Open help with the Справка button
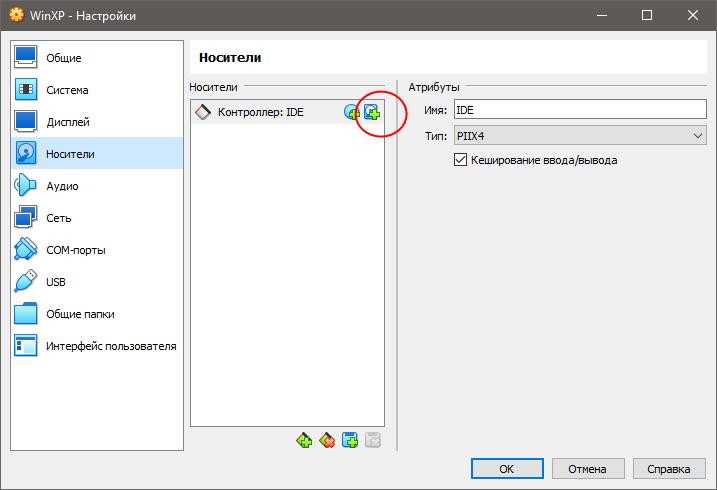 tap(669, 469)
